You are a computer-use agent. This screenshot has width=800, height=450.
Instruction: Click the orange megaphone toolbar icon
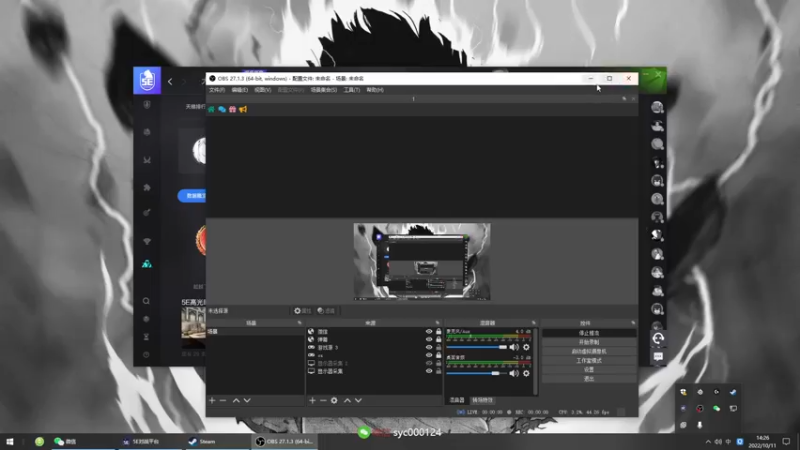[x=243, y=109]
